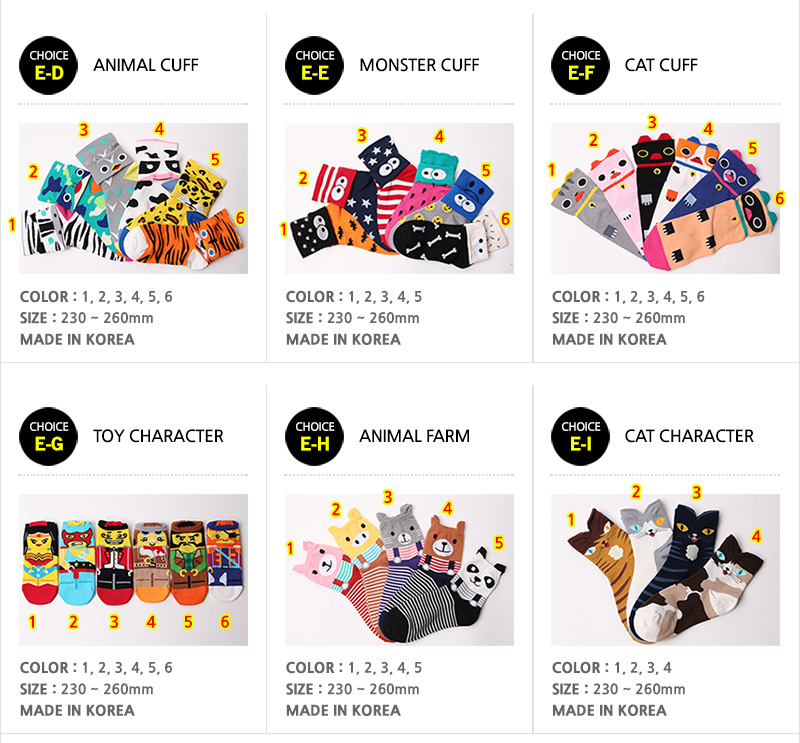Select the panda sock numbered 5 in Animal Farm
Image resolution: width=800 pixels, height=743 pixels.
pos(477,576)
